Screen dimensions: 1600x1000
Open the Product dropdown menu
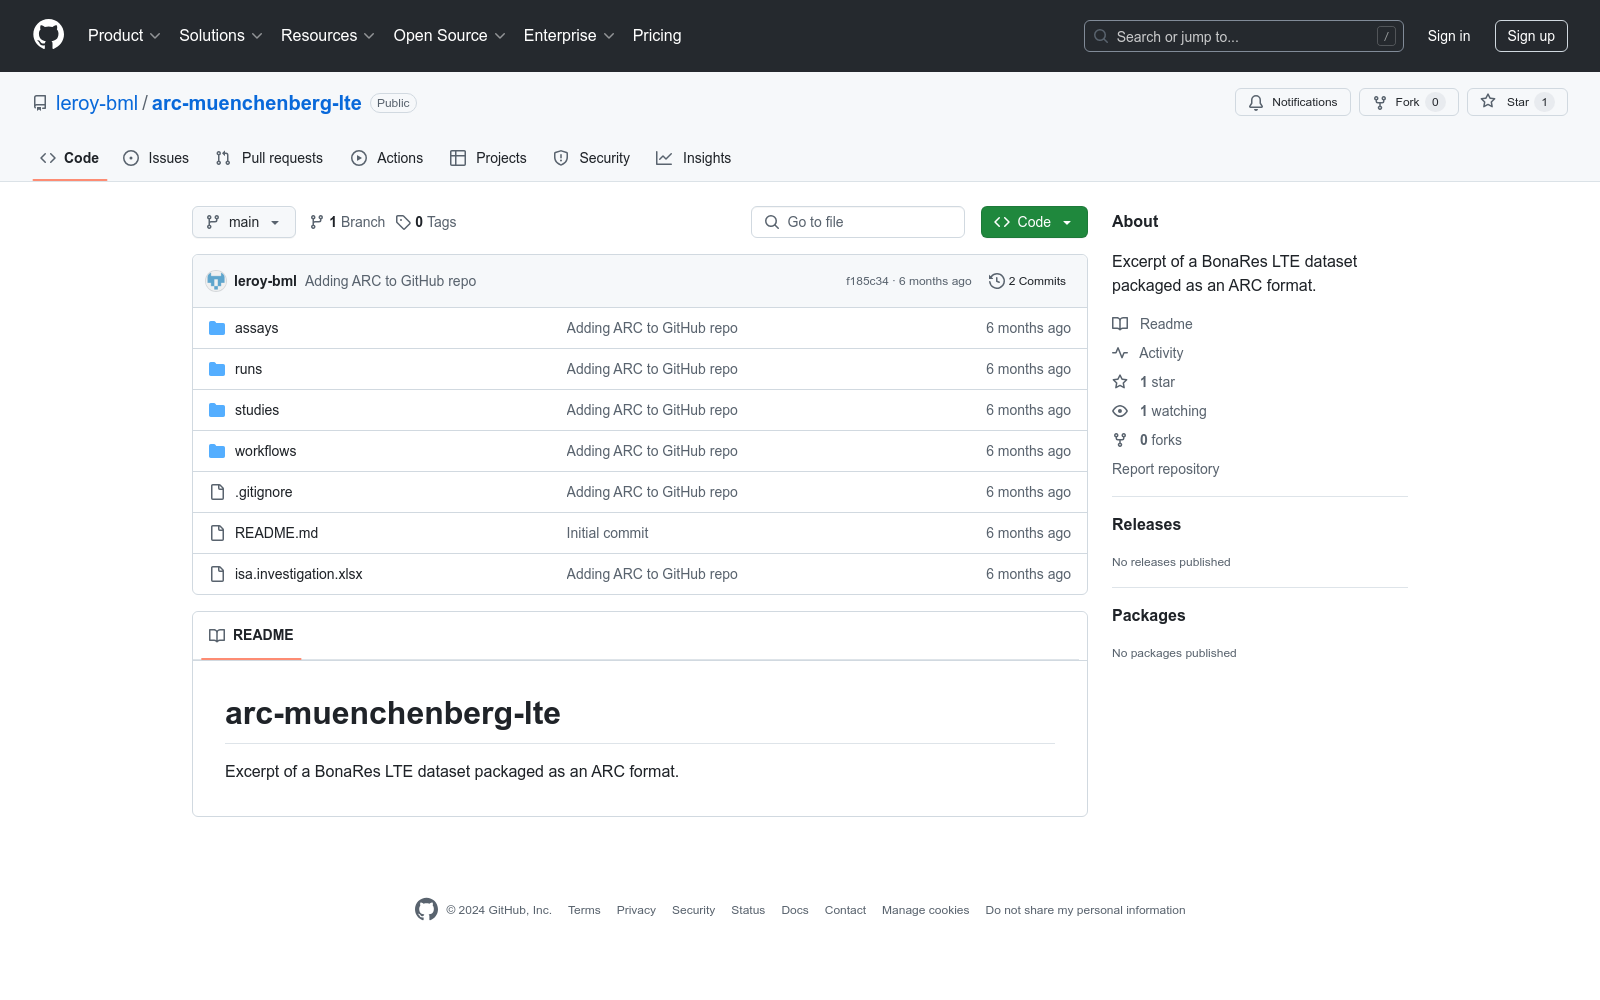coord(124,35)
